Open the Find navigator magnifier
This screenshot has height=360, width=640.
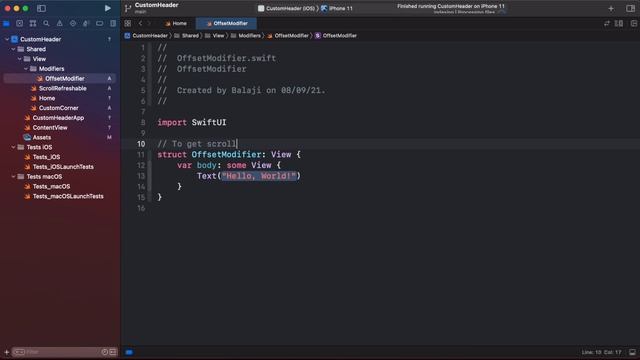46,24
